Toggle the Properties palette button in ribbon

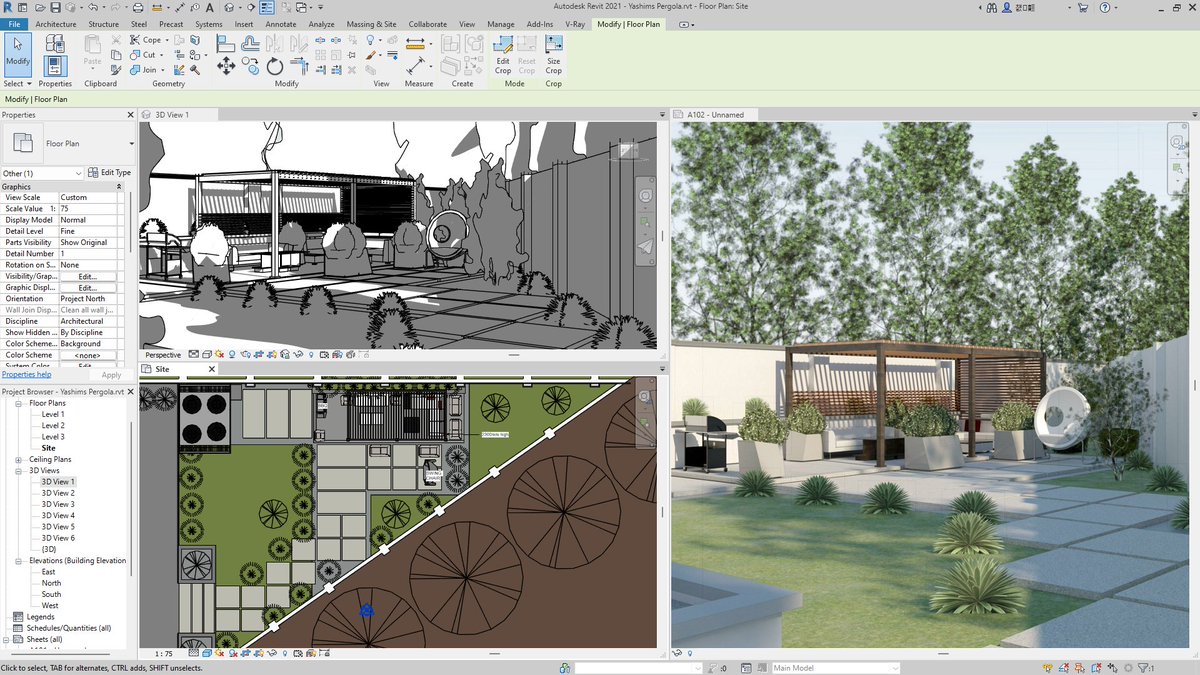57,66
